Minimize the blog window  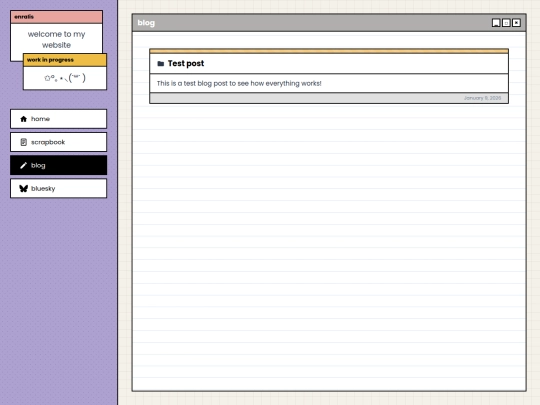click(496, 23)
